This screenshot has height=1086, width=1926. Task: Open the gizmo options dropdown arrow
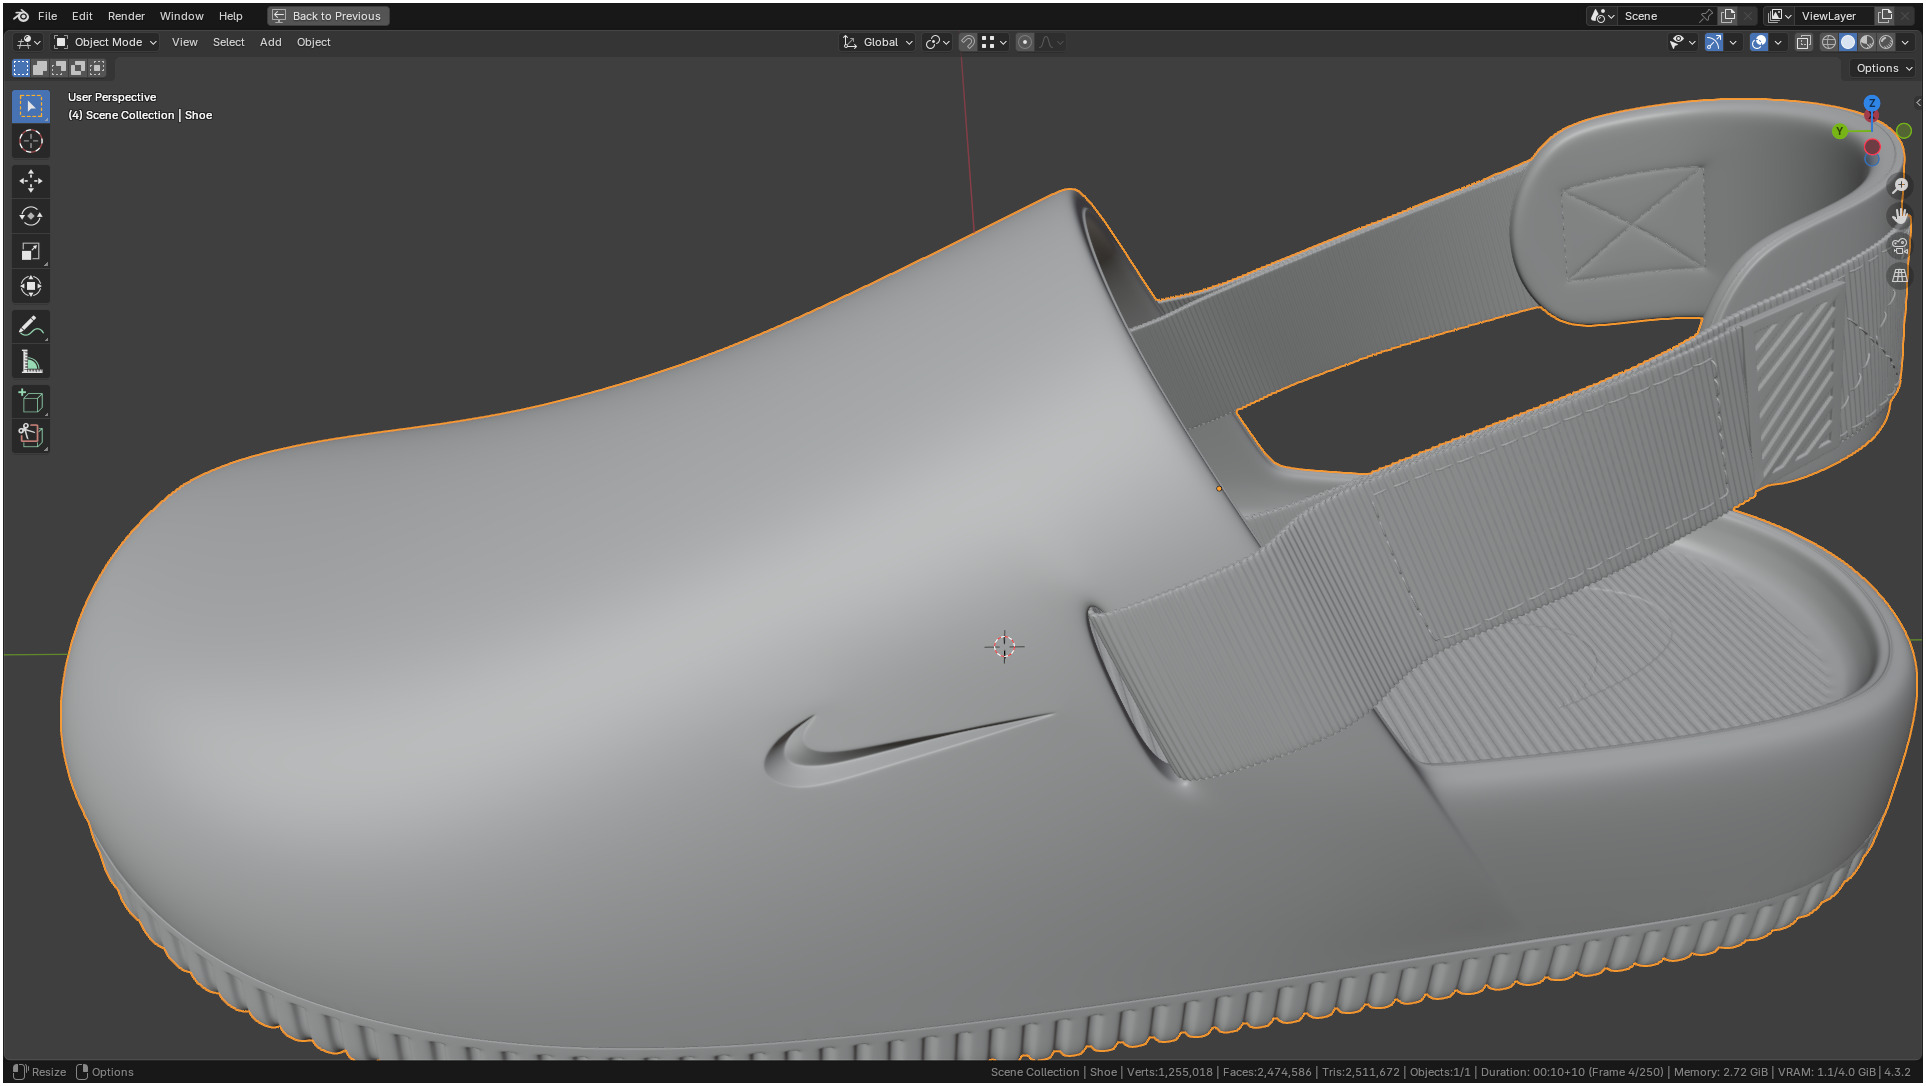[1733, 42]
